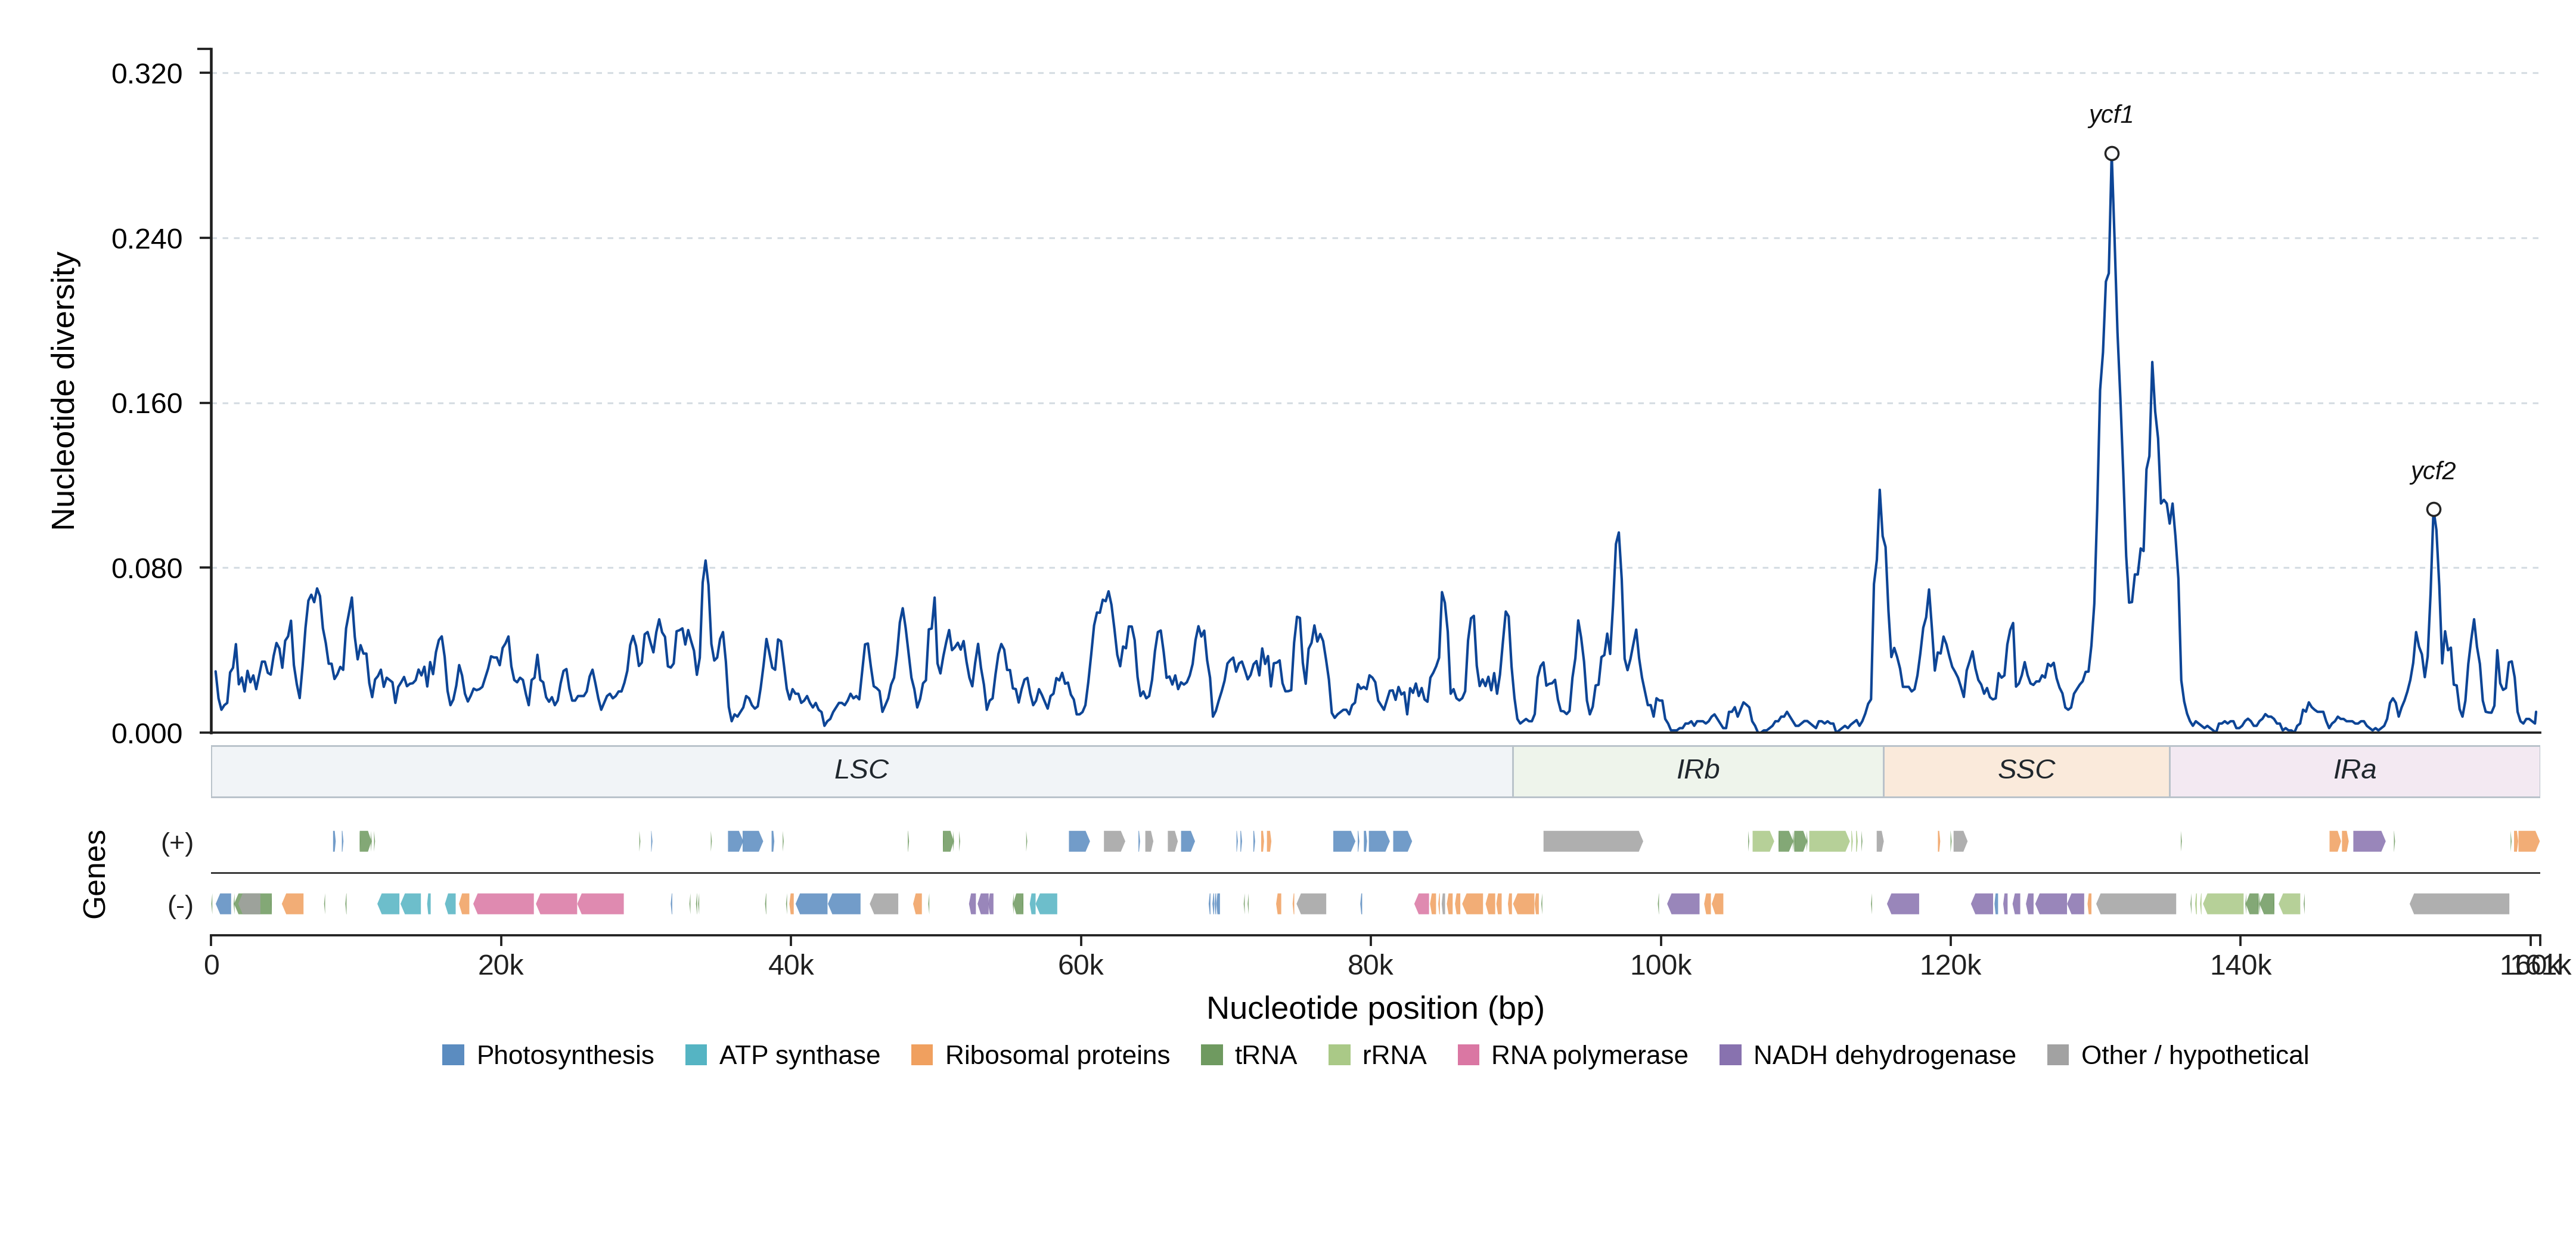Select the "Other / hypothetical" legend label
2576x1253 pixels.
click(x=2195, y=1055)
